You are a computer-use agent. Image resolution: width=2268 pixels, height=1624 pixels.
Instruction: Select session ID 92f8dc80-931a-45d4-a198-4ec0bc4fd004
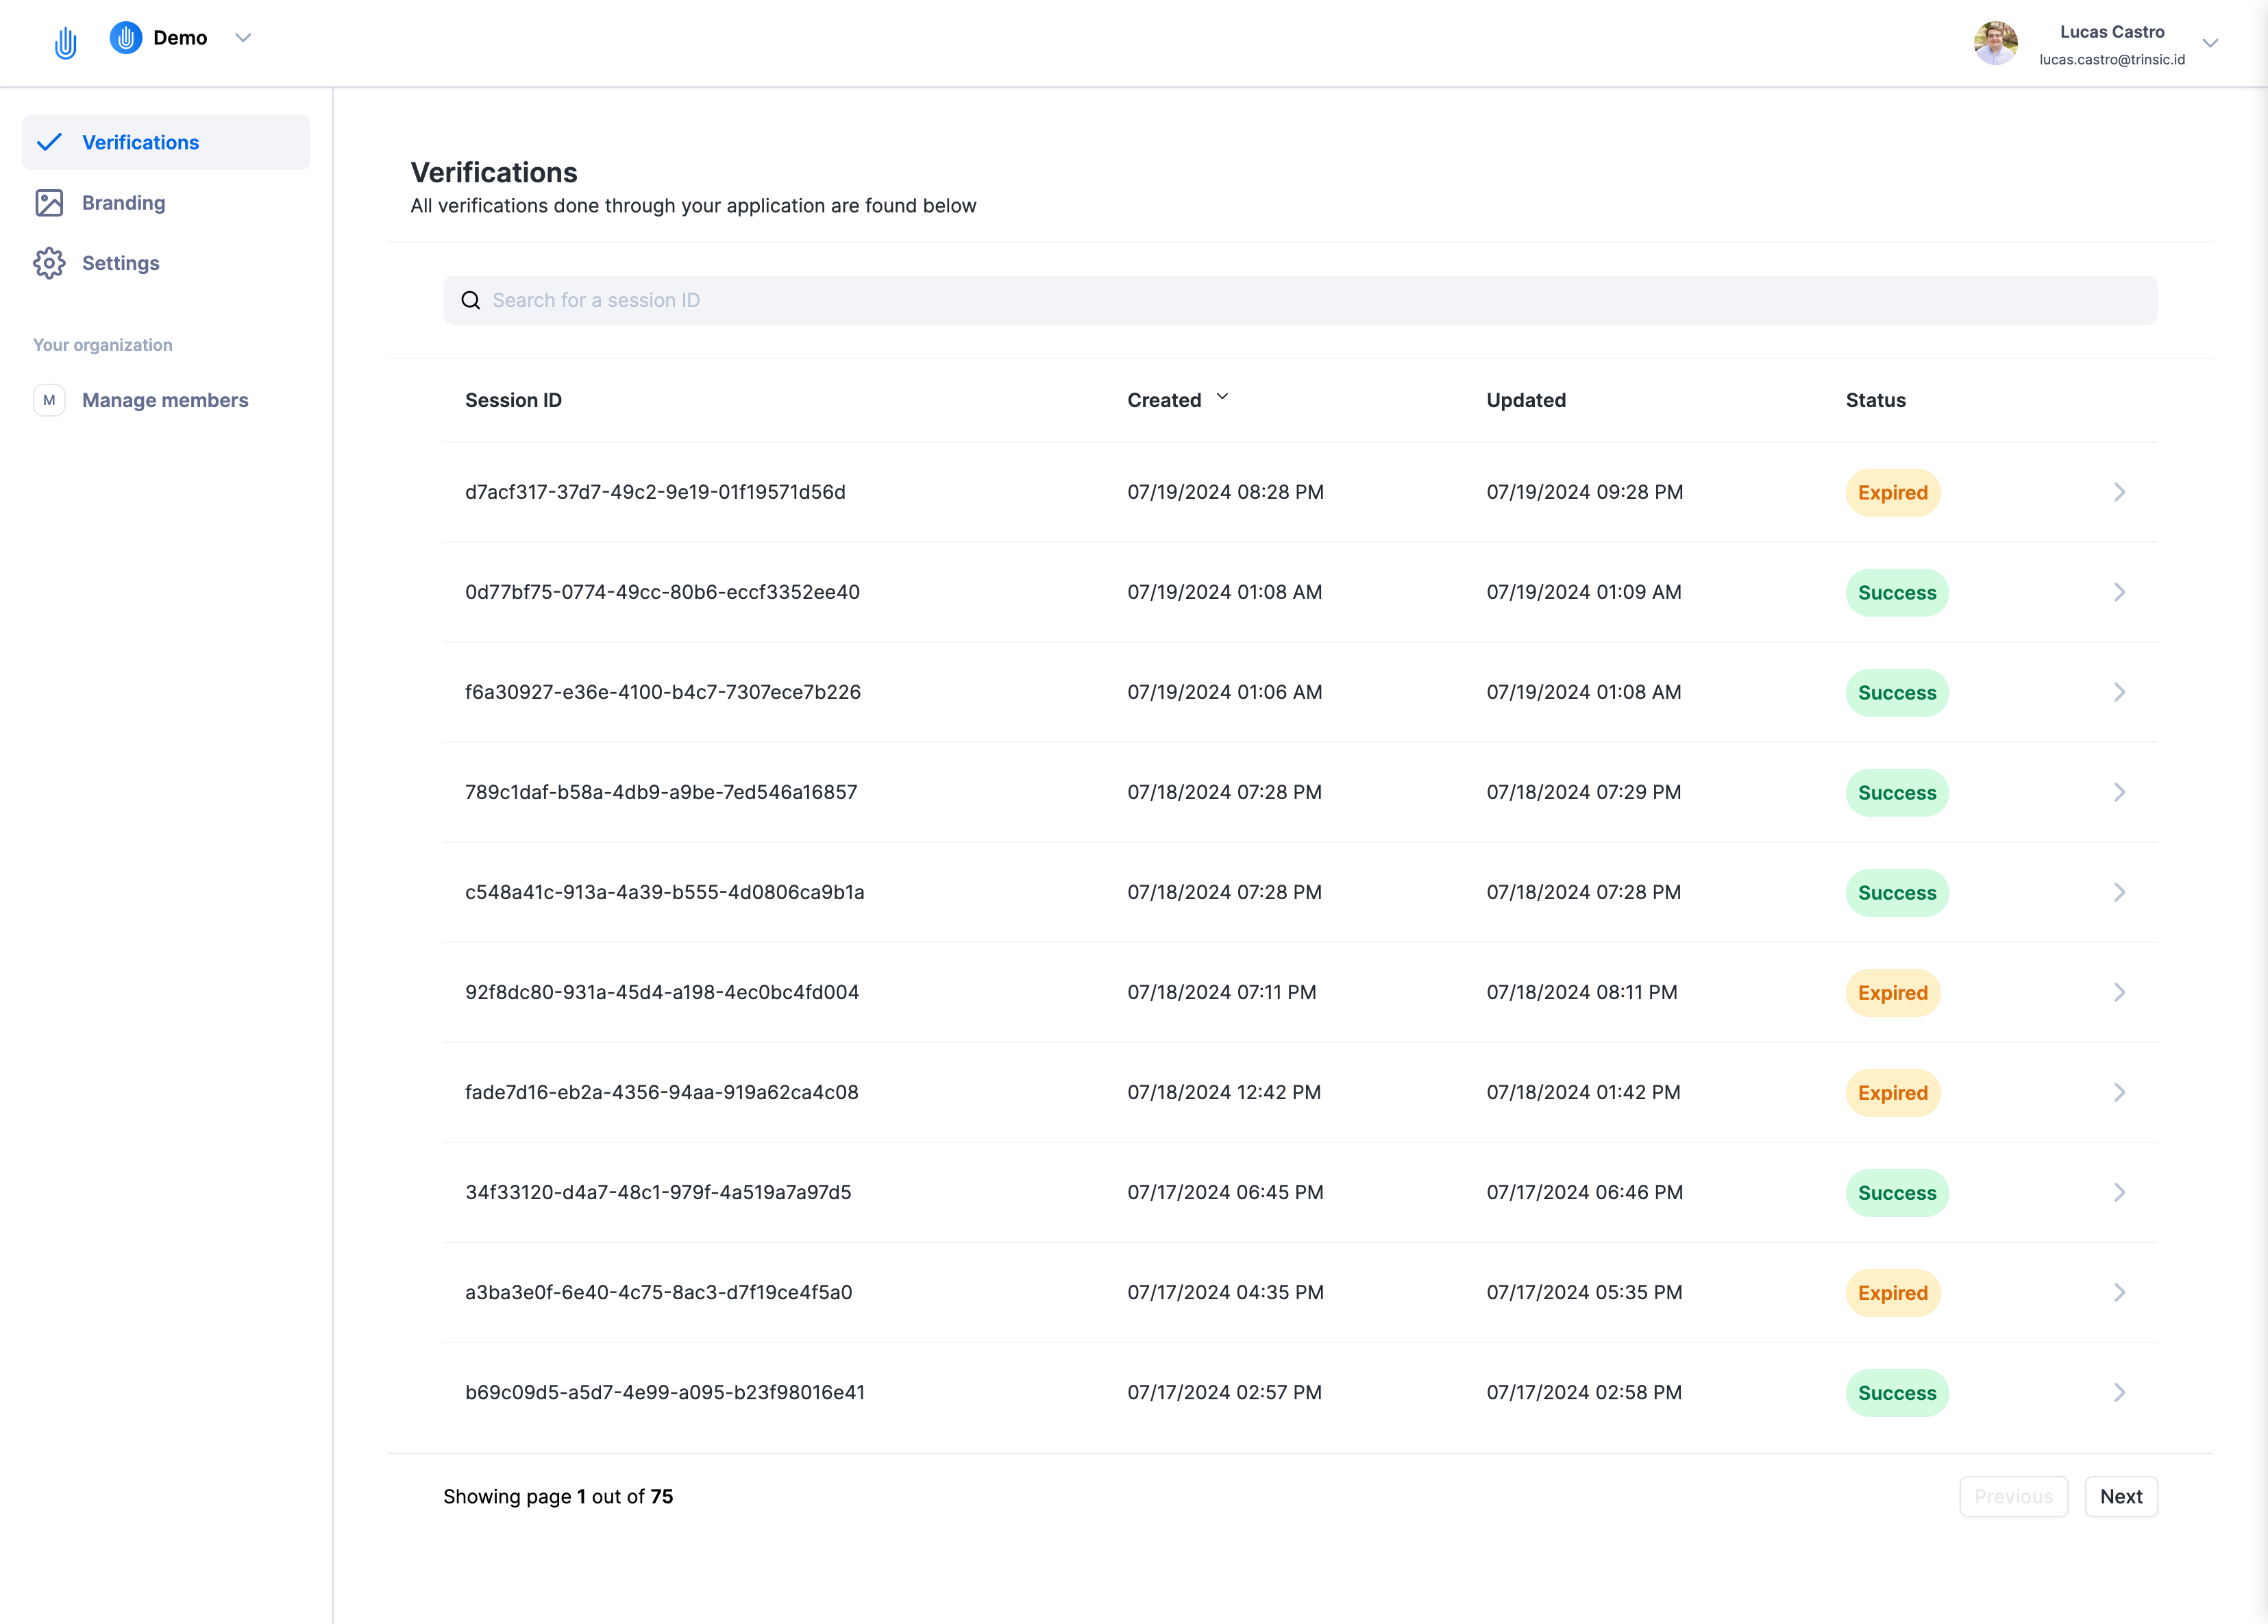(x=662, y=992)
